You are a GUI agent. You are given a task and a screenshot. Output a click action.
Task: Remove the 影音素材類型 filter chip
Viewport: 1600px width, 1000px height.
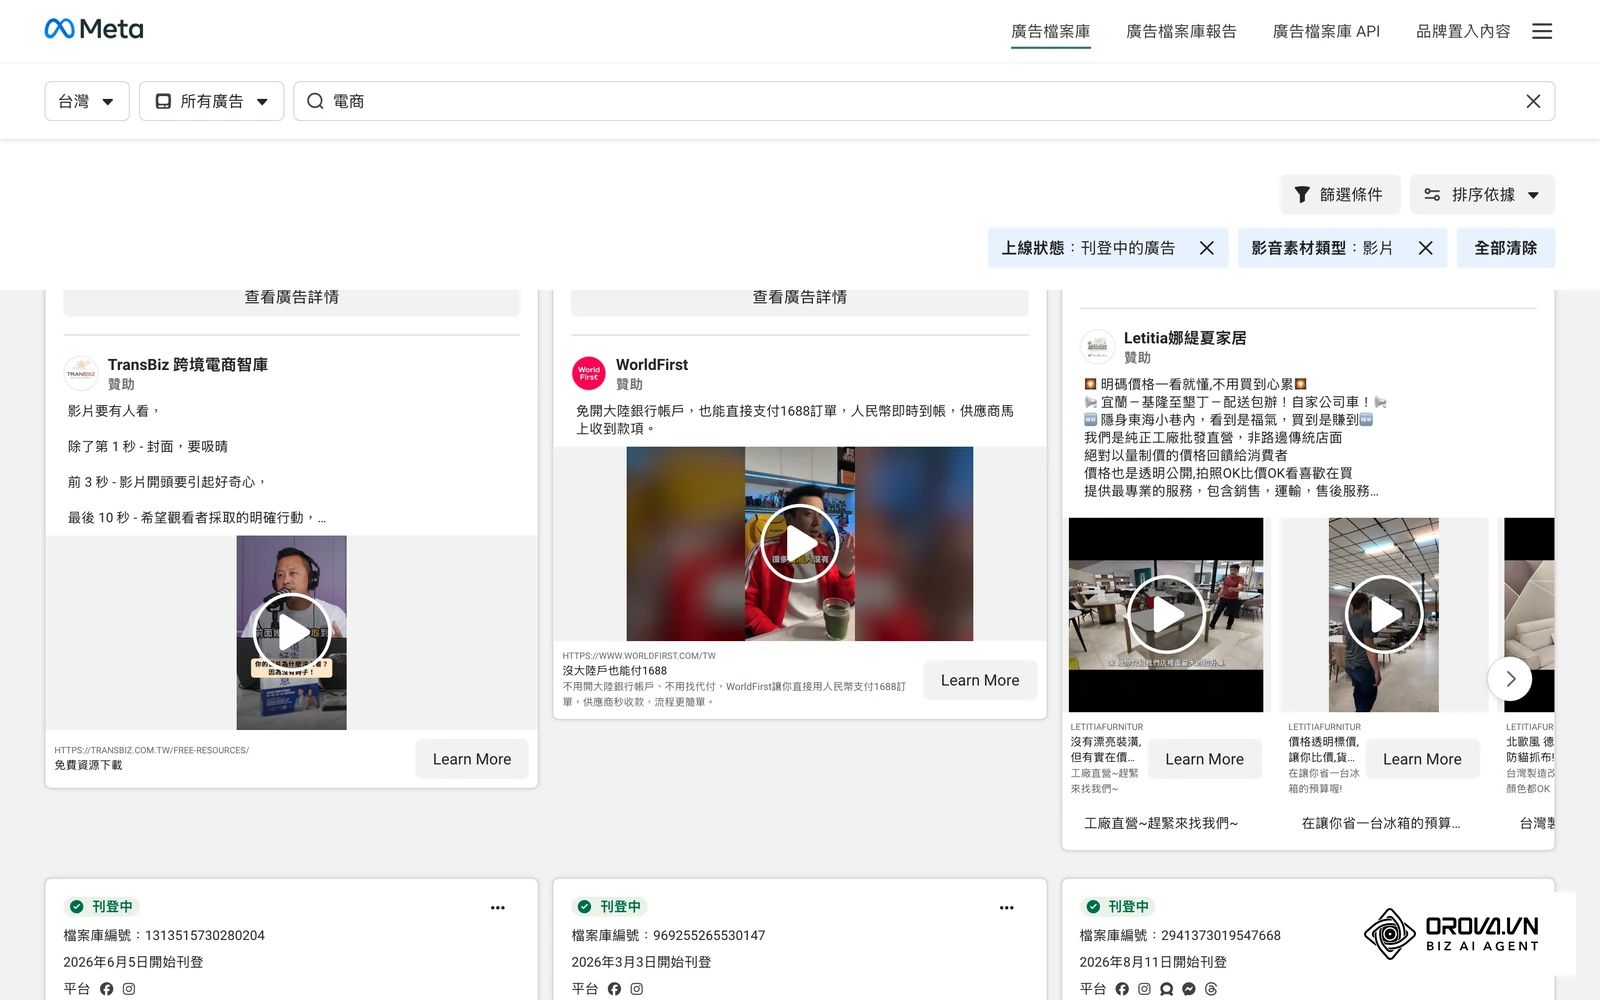[1426, 248]
